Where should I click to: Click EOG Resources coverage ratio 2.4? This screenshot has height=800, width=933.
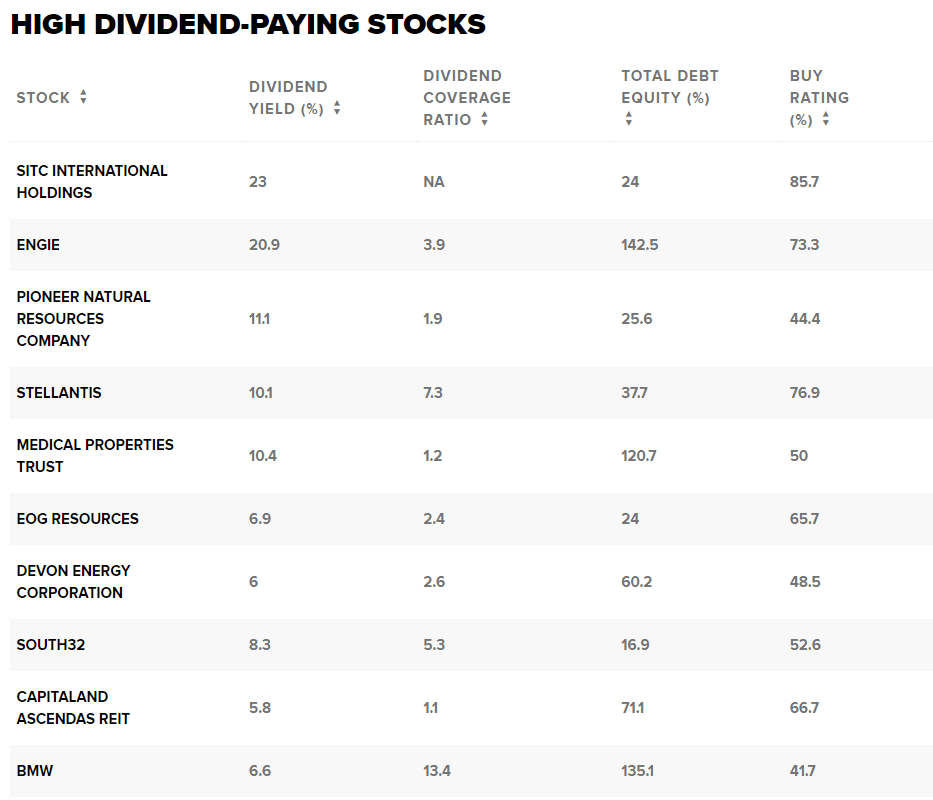(434, 518)
